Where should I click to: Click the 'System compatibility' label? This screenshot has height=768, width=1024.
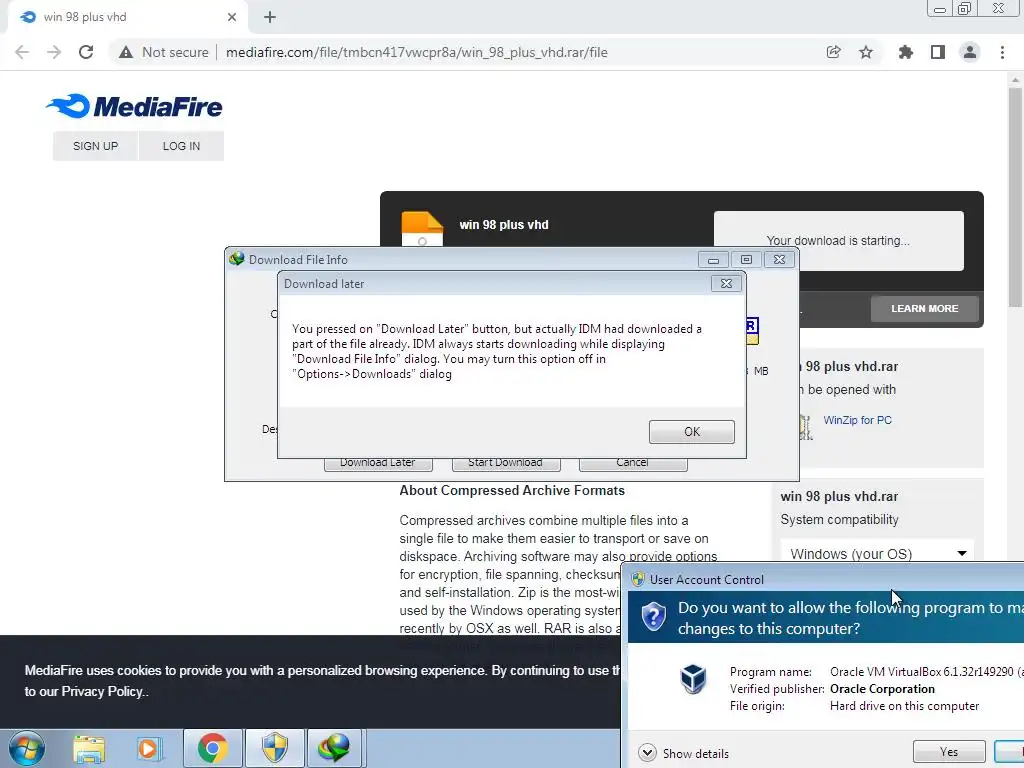pos(839,519)
